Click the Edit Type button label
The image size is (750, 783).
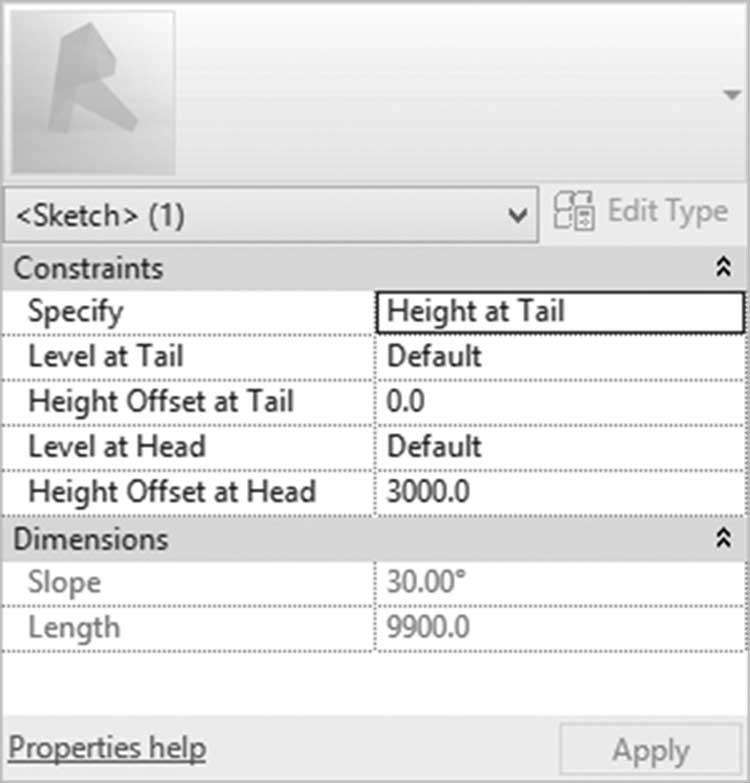[x=668, y=212]
